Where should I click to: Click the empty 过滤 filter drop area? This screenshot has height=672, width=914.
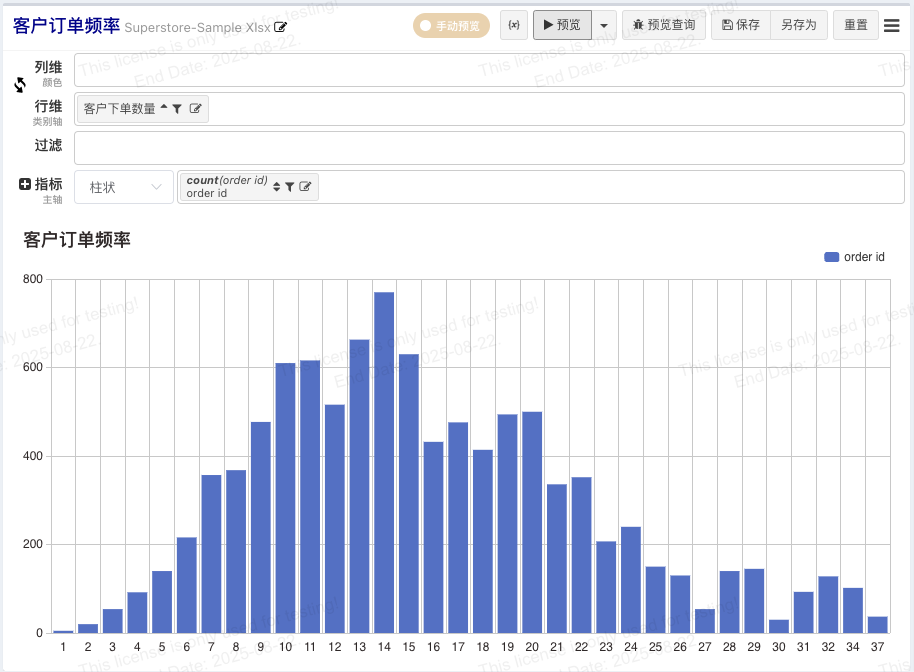pos(489,148)
